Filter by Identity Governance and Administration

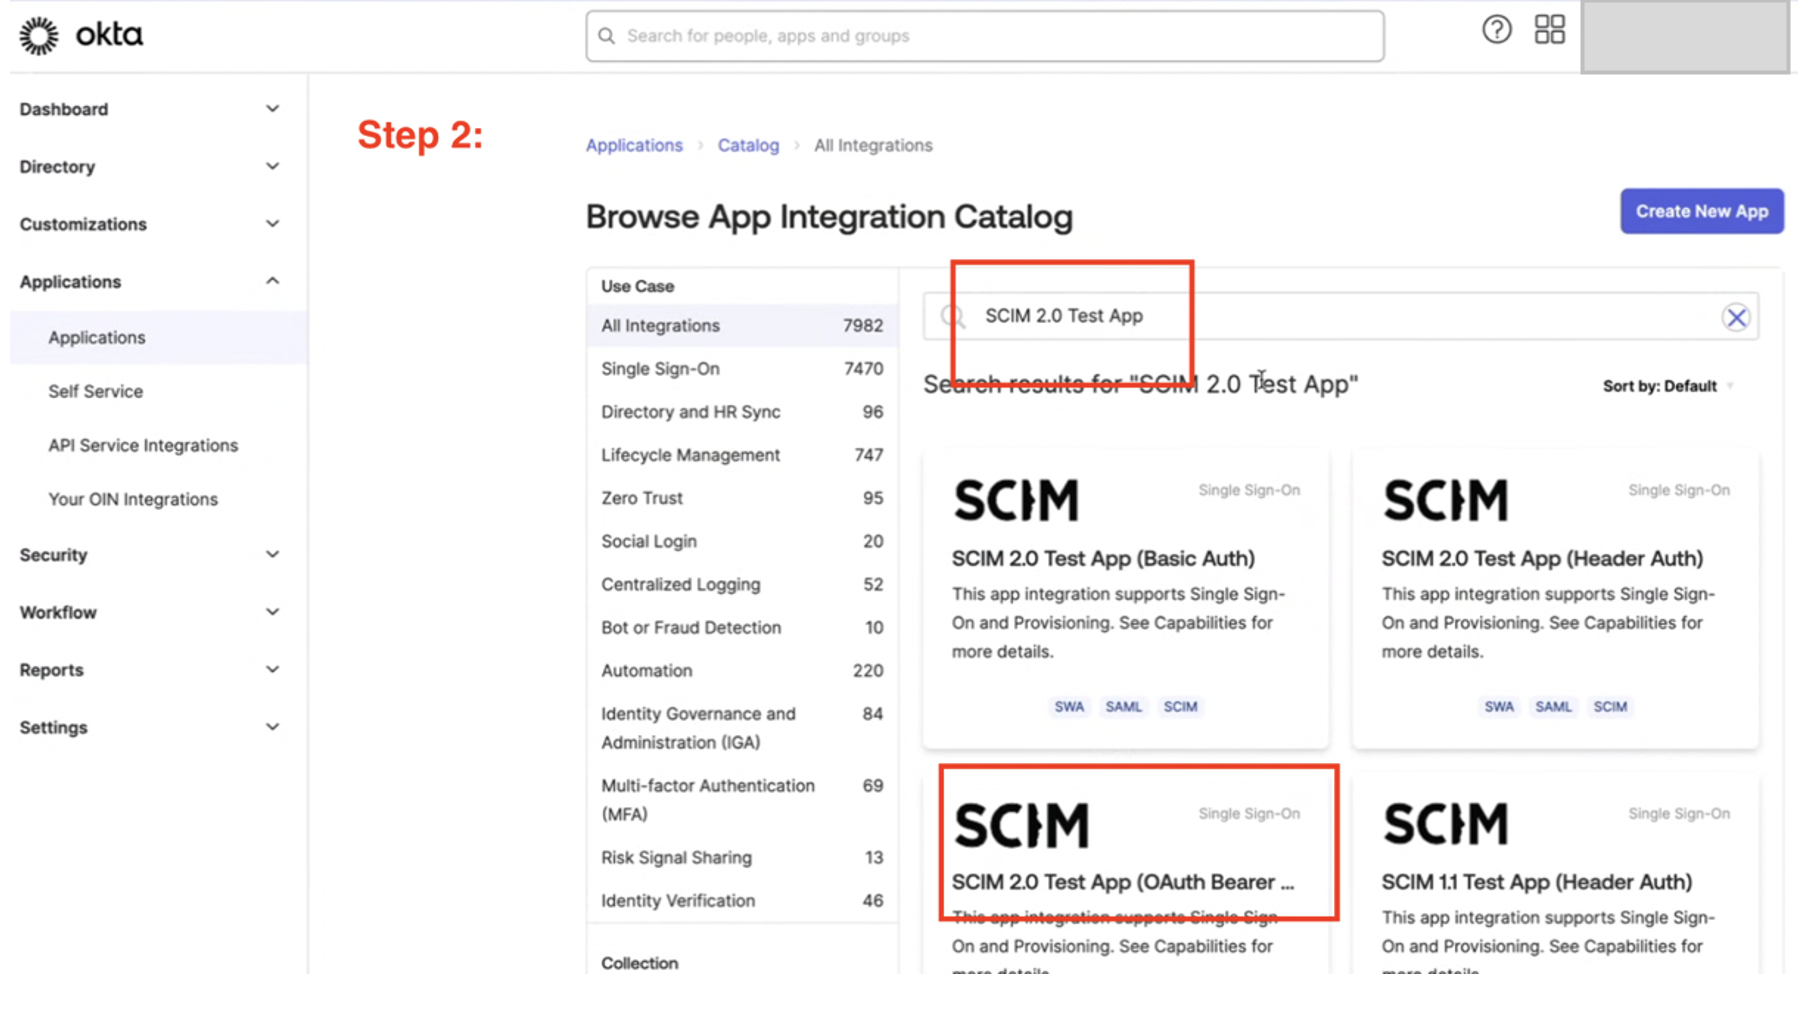(742, 728)
